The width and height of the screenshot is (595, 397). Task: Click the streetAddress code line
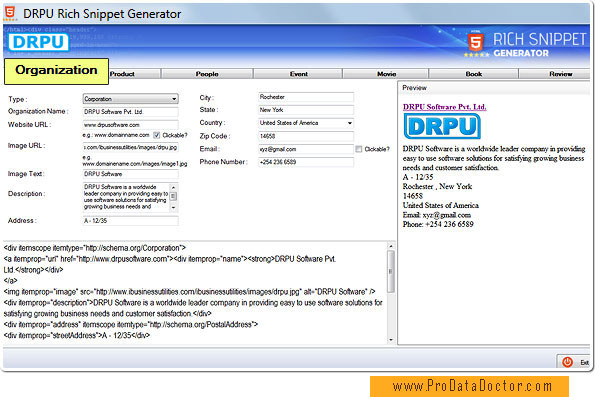[77, 336]
